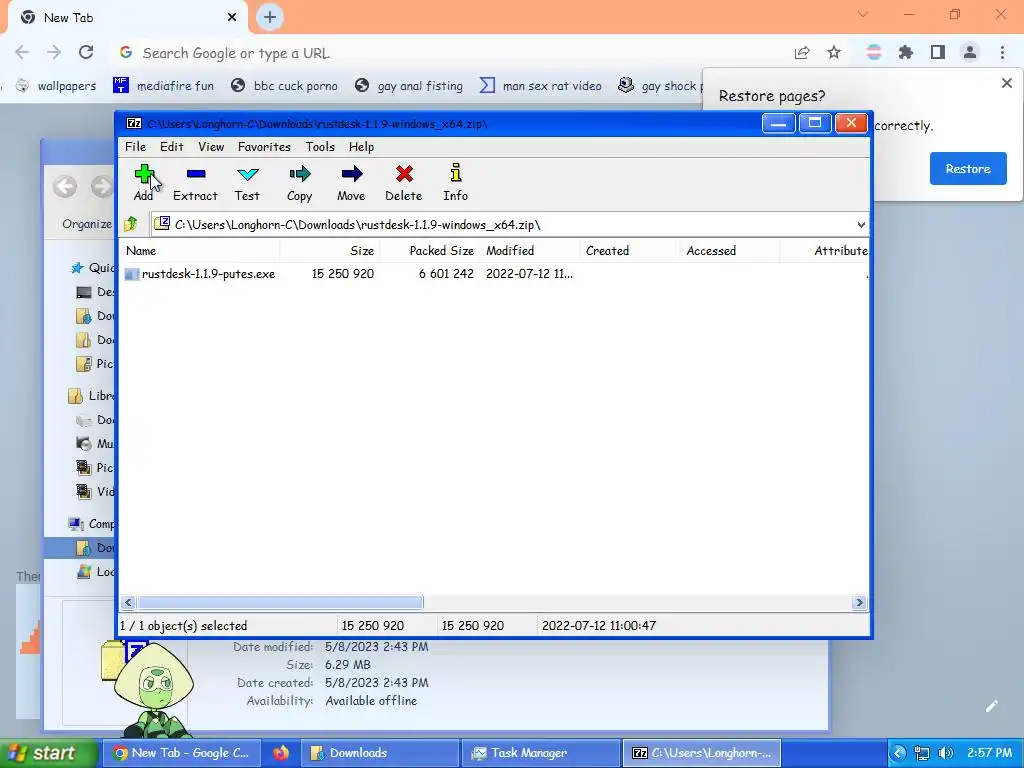This screenshot has height=768, width=1024.
Task: Open the mediafire fun bookmark
Action: coord(163,86)
